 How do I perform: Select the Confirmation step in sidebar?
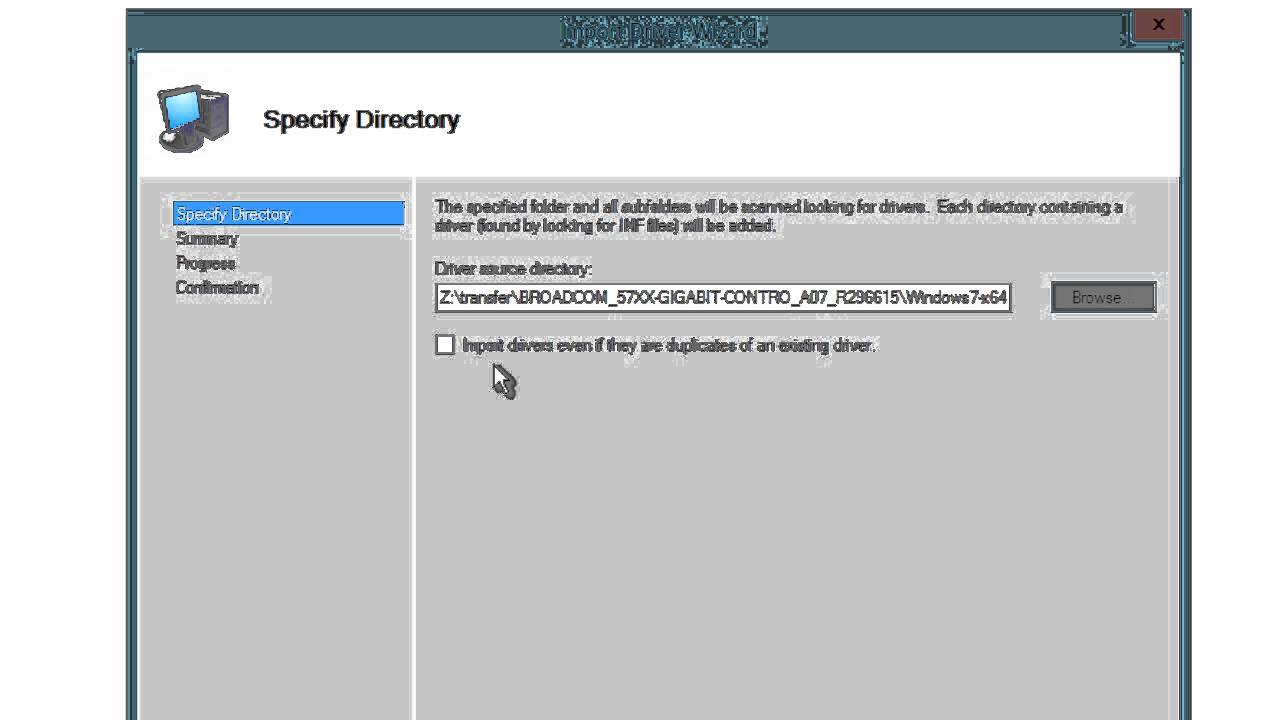point(217,288)
